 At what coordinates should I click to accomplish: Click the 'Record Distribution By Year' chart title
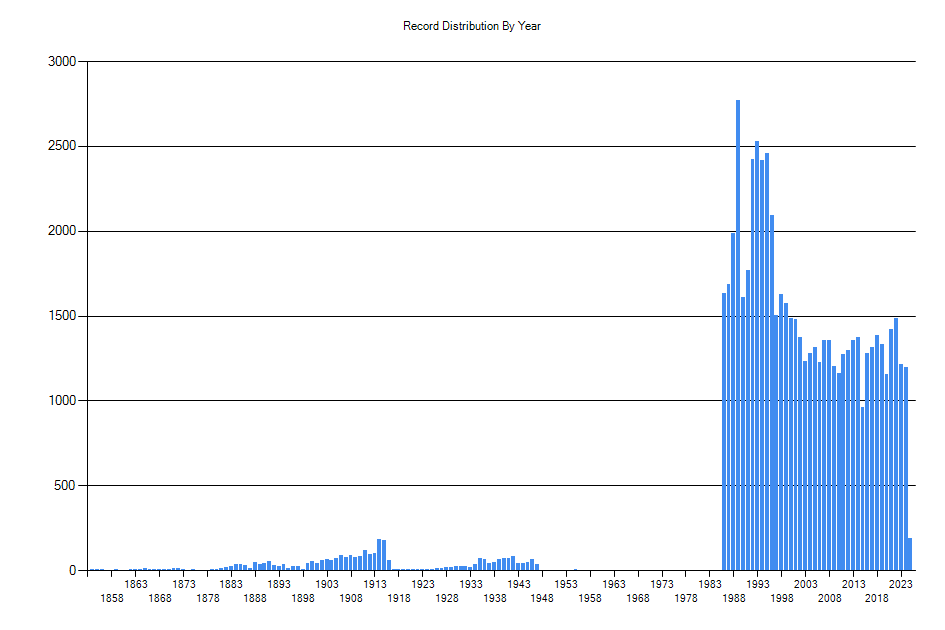coord(472,26)
